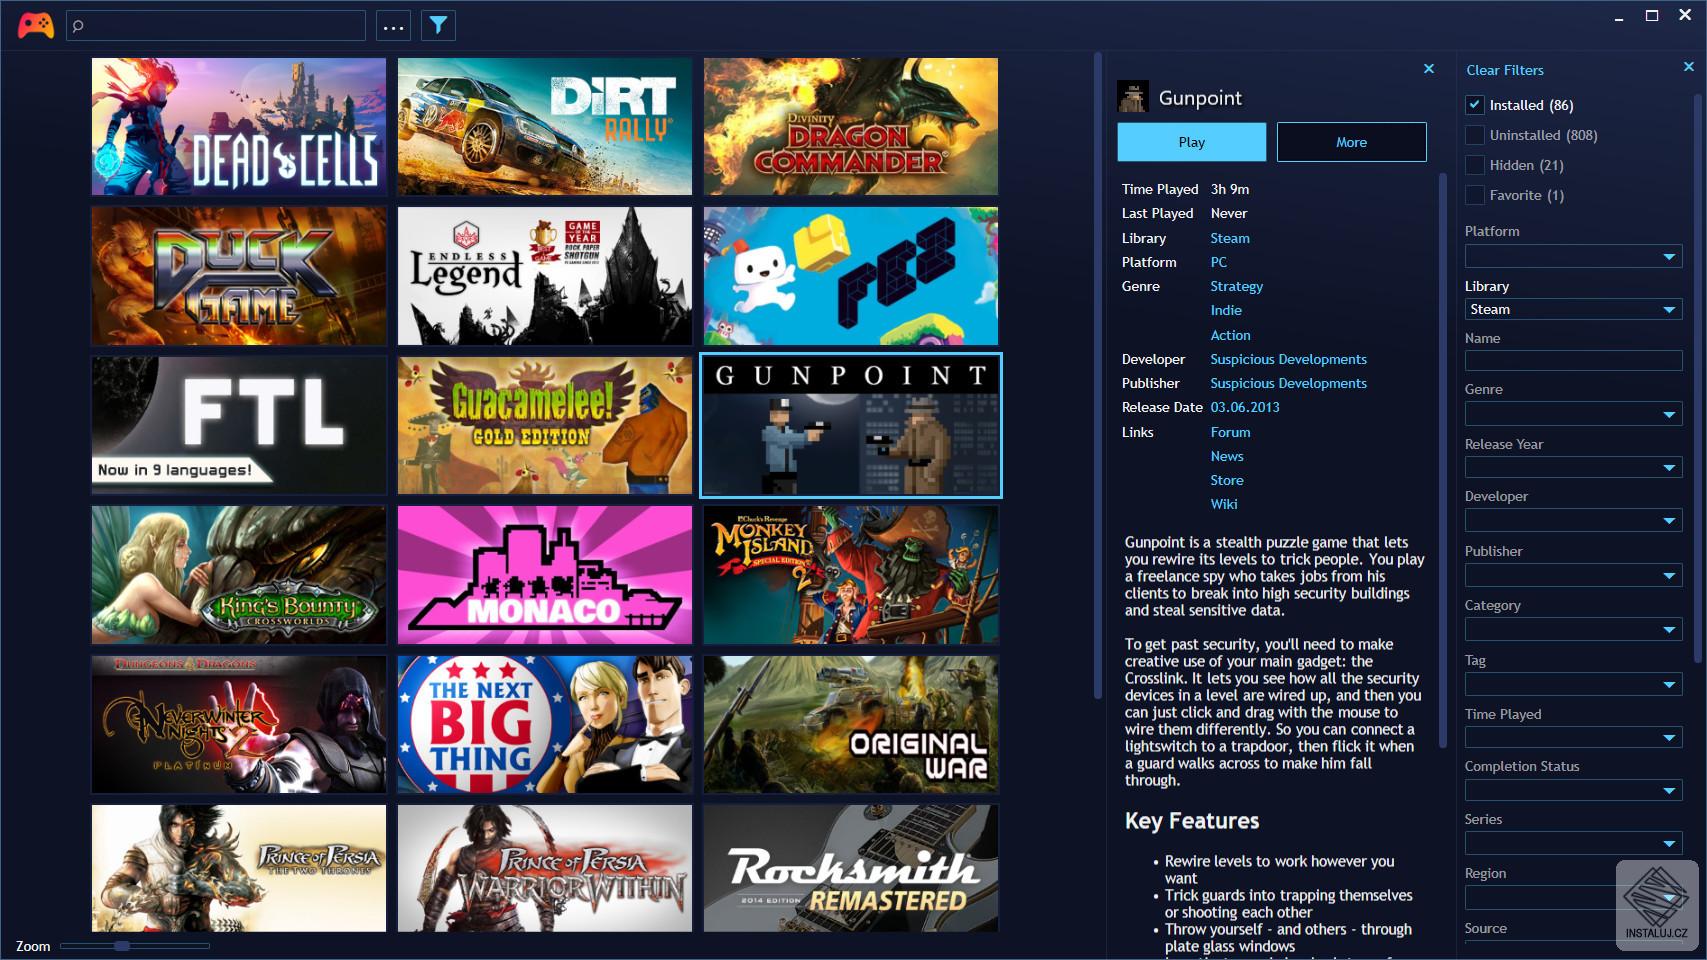The image size is (1707, 960).
Task: Check the Hidden (21) filter
Action: (1475, 165)
